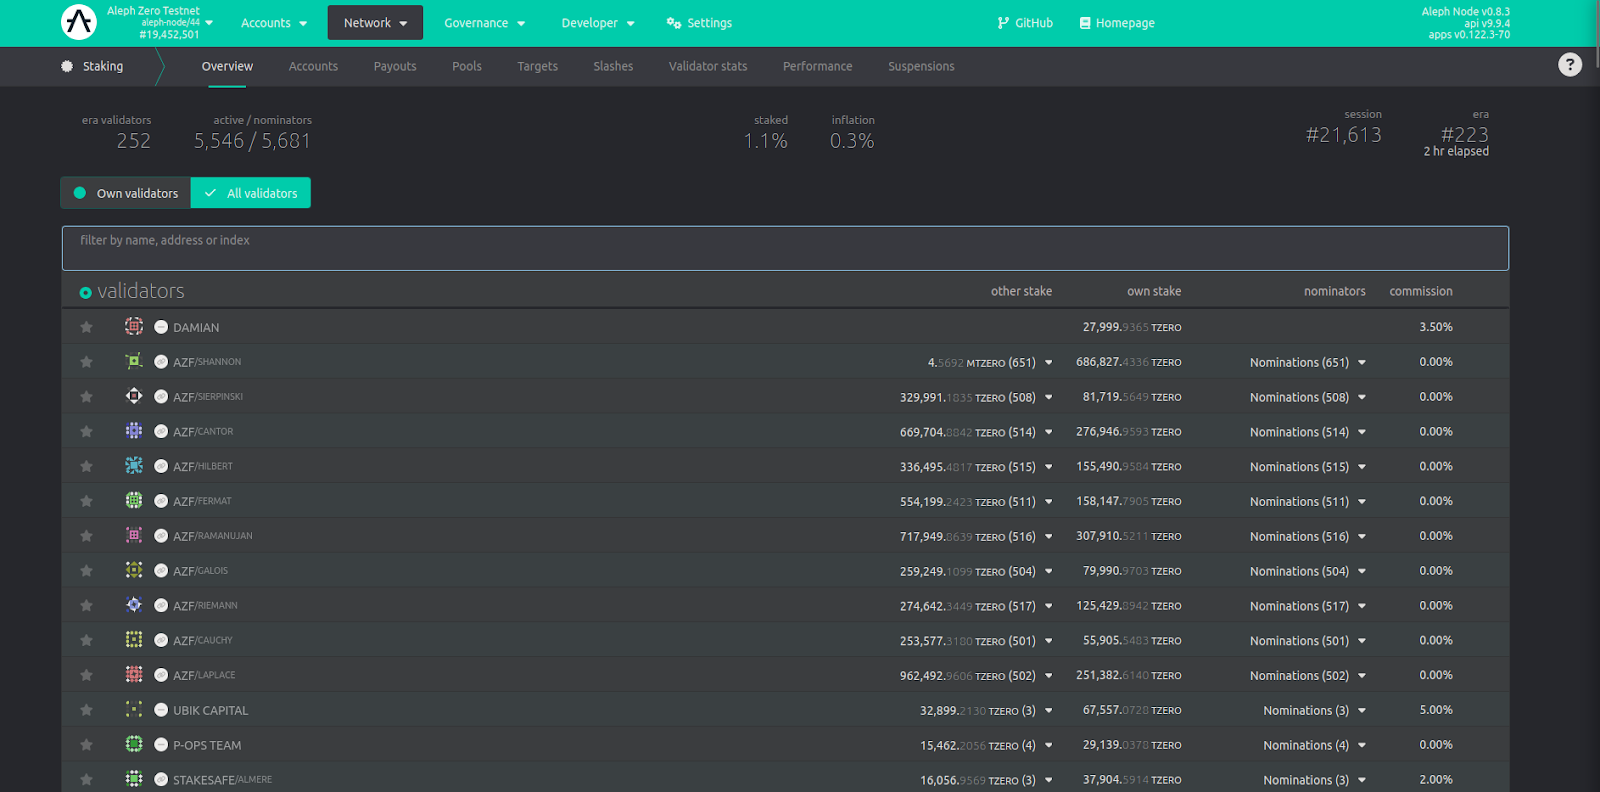The image size is (1600, 792).
Task: Favorite the DAMIAN validator star
Action: [x=87, y=327]
